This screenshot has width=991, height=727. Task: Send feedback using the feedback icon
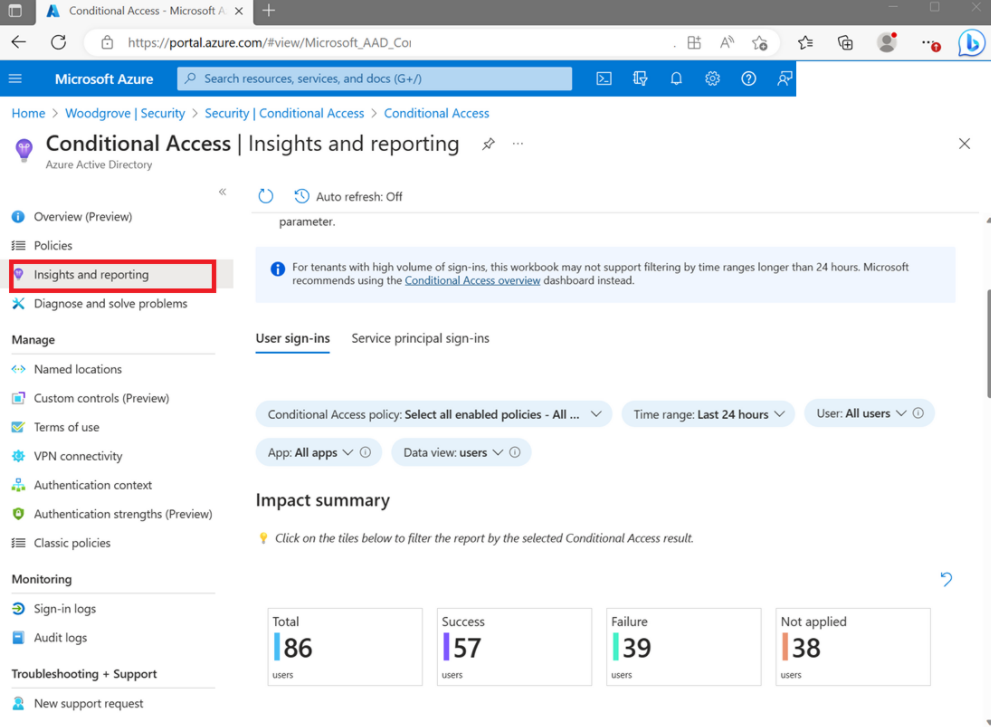click(x=784, y=78)
